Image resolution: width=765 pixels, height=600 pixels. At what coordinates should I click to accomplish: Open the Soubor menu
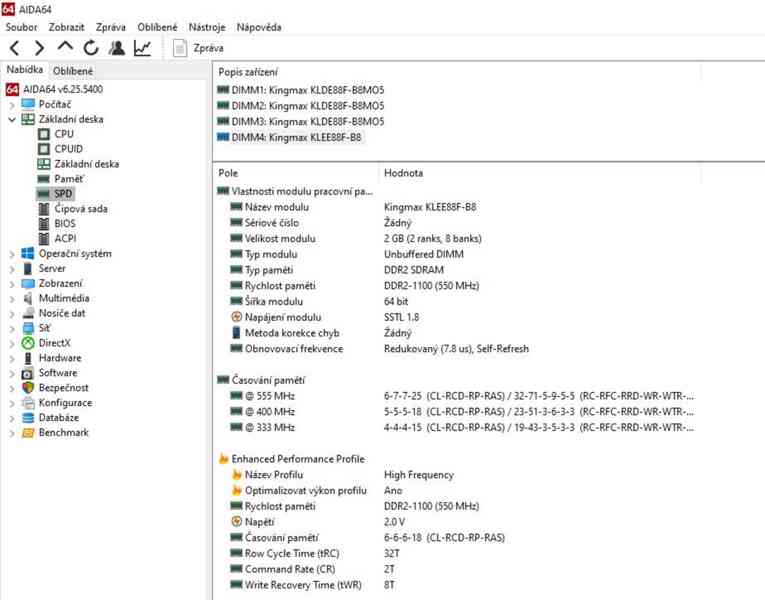(21, 27)
